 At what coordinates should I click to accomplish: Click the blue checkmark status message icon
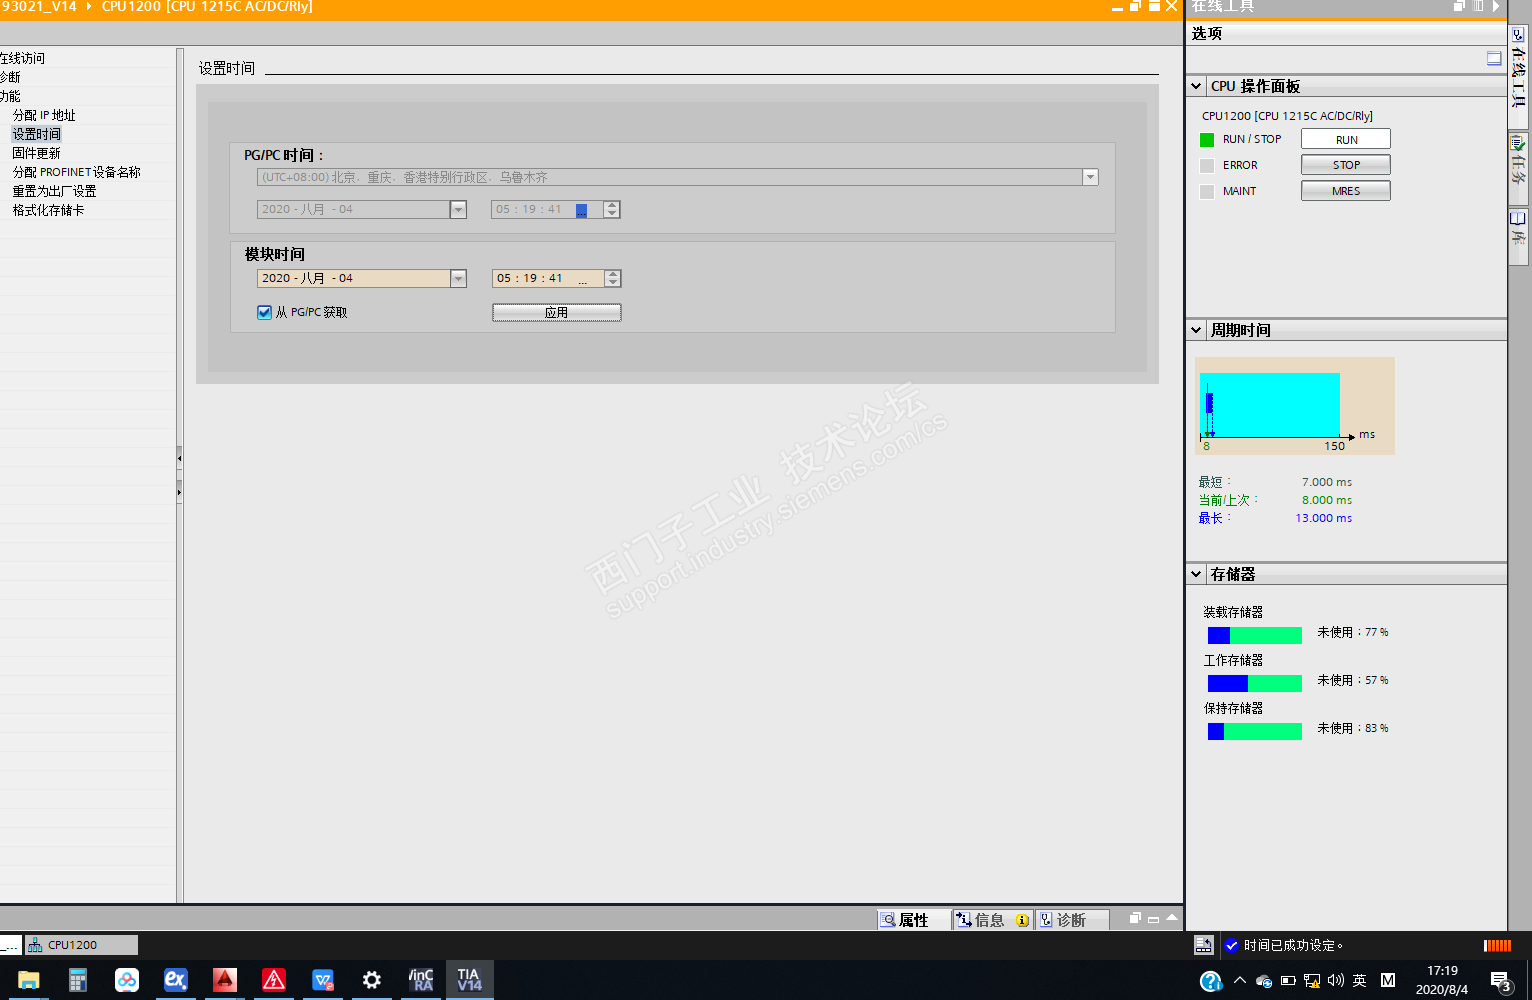click(1232, 945)
